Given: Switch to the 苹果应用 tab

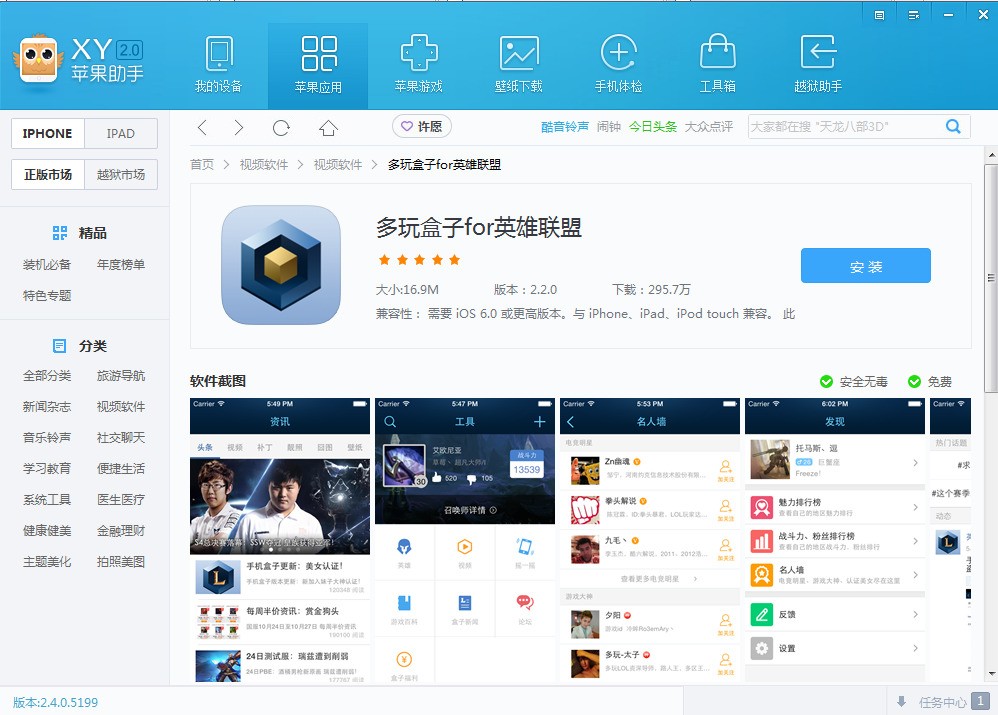Looking at the screenshot, I should 320,65.
